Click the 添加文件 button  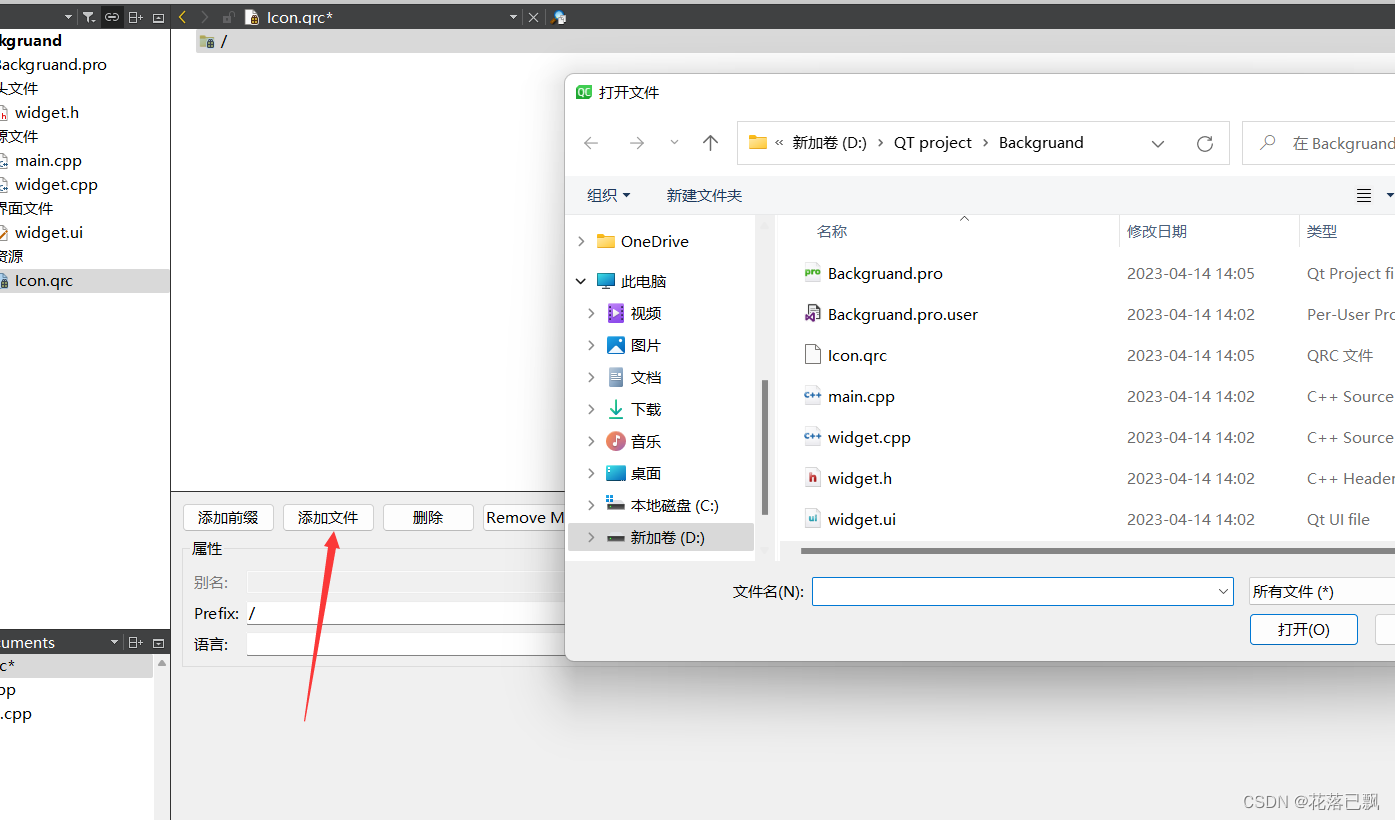pos(328,517)
